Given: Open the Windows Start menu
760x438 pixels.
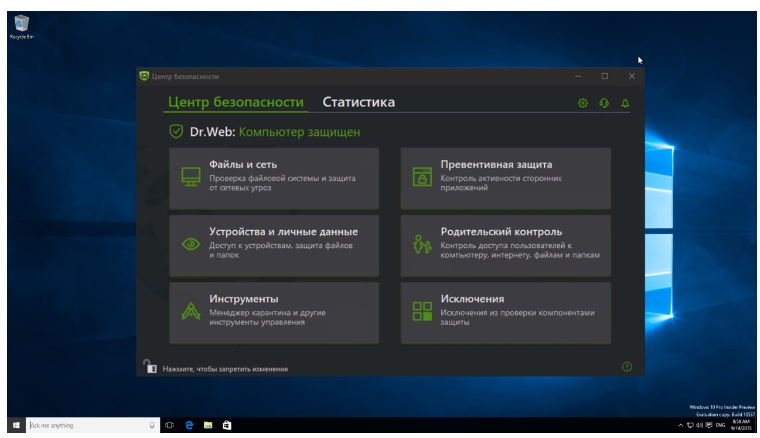Looking at the screenshot, I should (x=16, y=425).
